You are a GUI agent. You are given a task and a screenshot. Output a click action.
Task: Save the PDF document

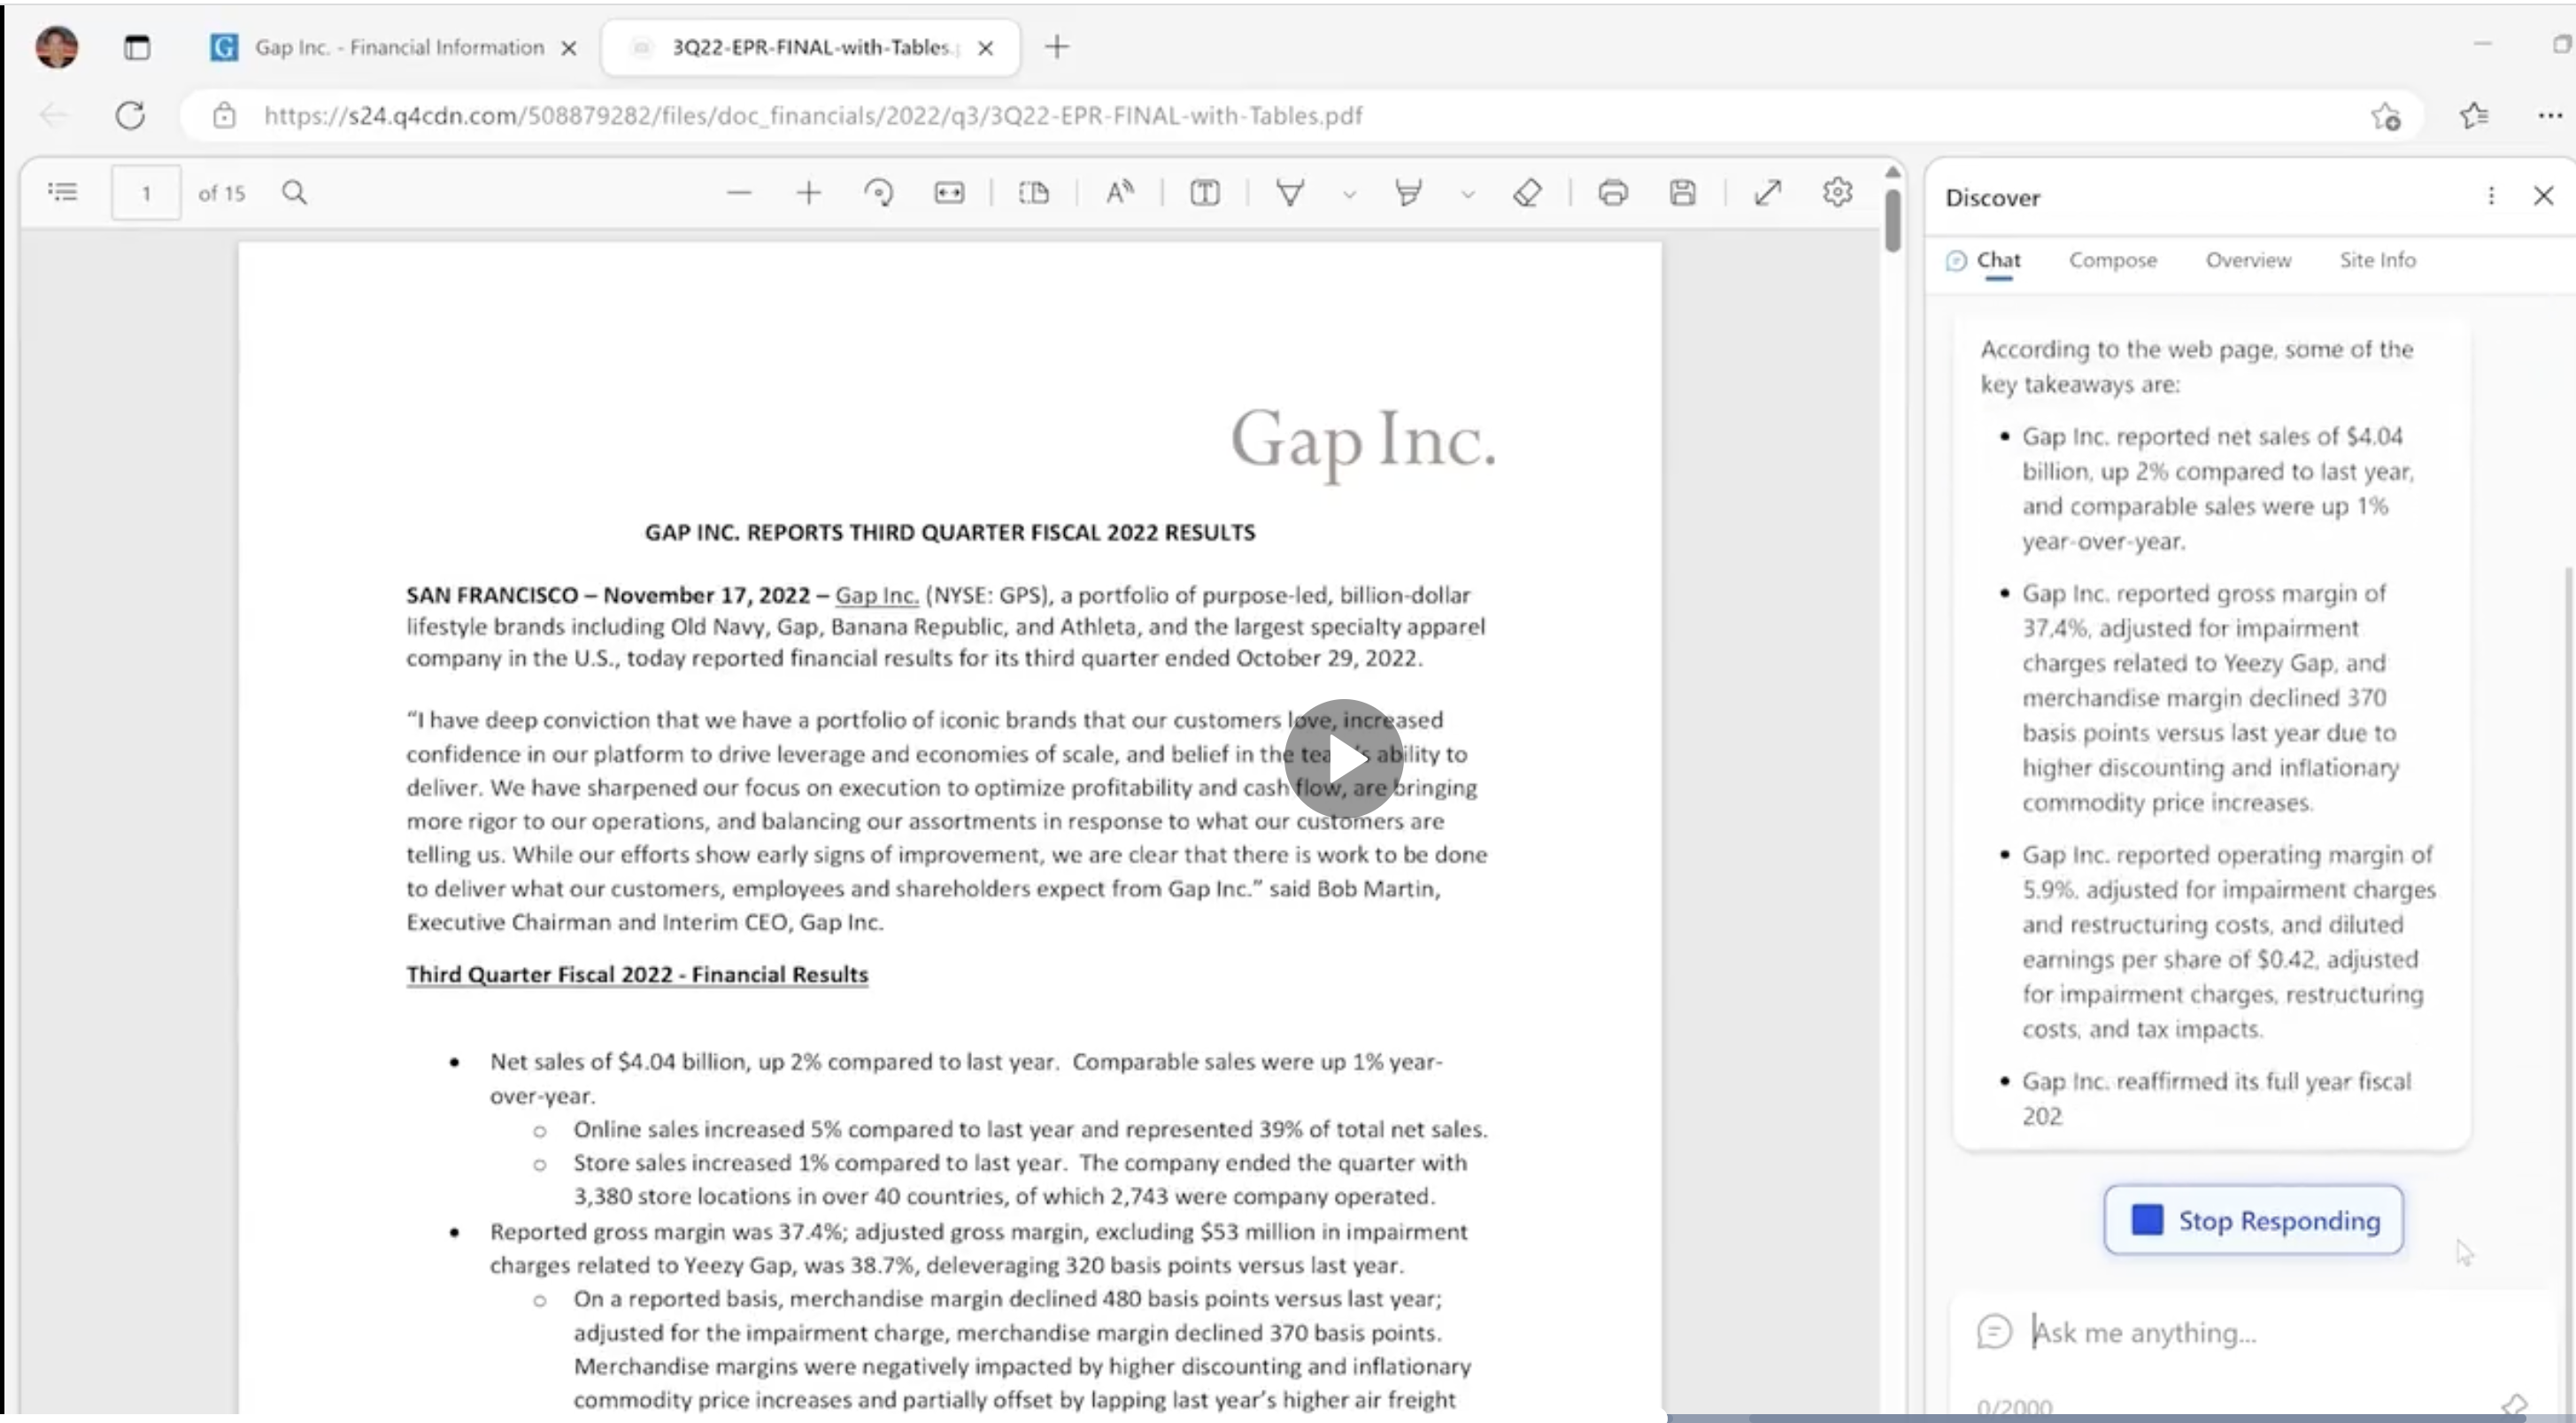pos(1683,192)
